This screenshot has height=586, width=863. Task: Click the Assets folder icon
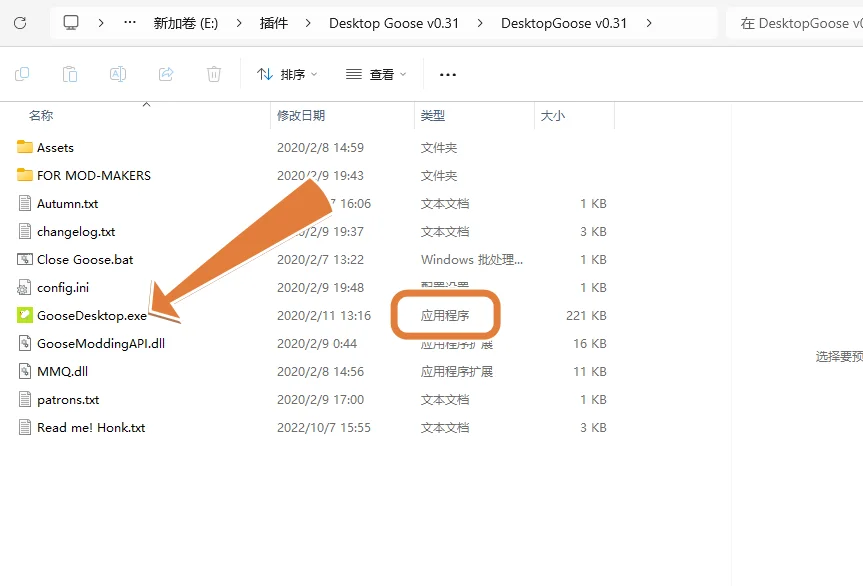tap(25, 147)
